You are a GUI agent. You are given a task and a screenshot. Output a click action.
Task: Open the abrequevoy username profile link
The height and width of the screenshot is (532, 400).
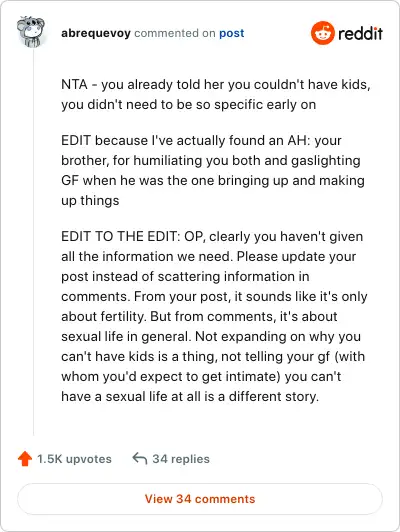click(96, 33)
